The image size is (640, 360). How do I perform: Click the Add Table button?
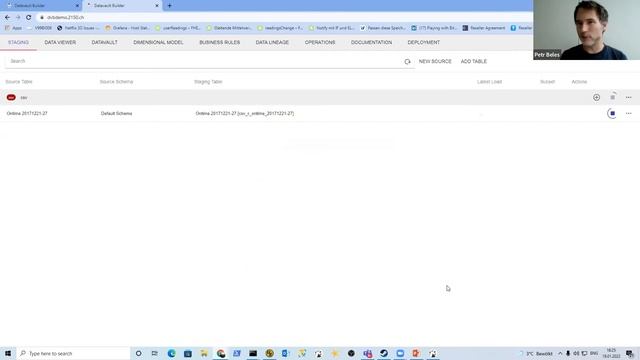[x=474, y=61]
